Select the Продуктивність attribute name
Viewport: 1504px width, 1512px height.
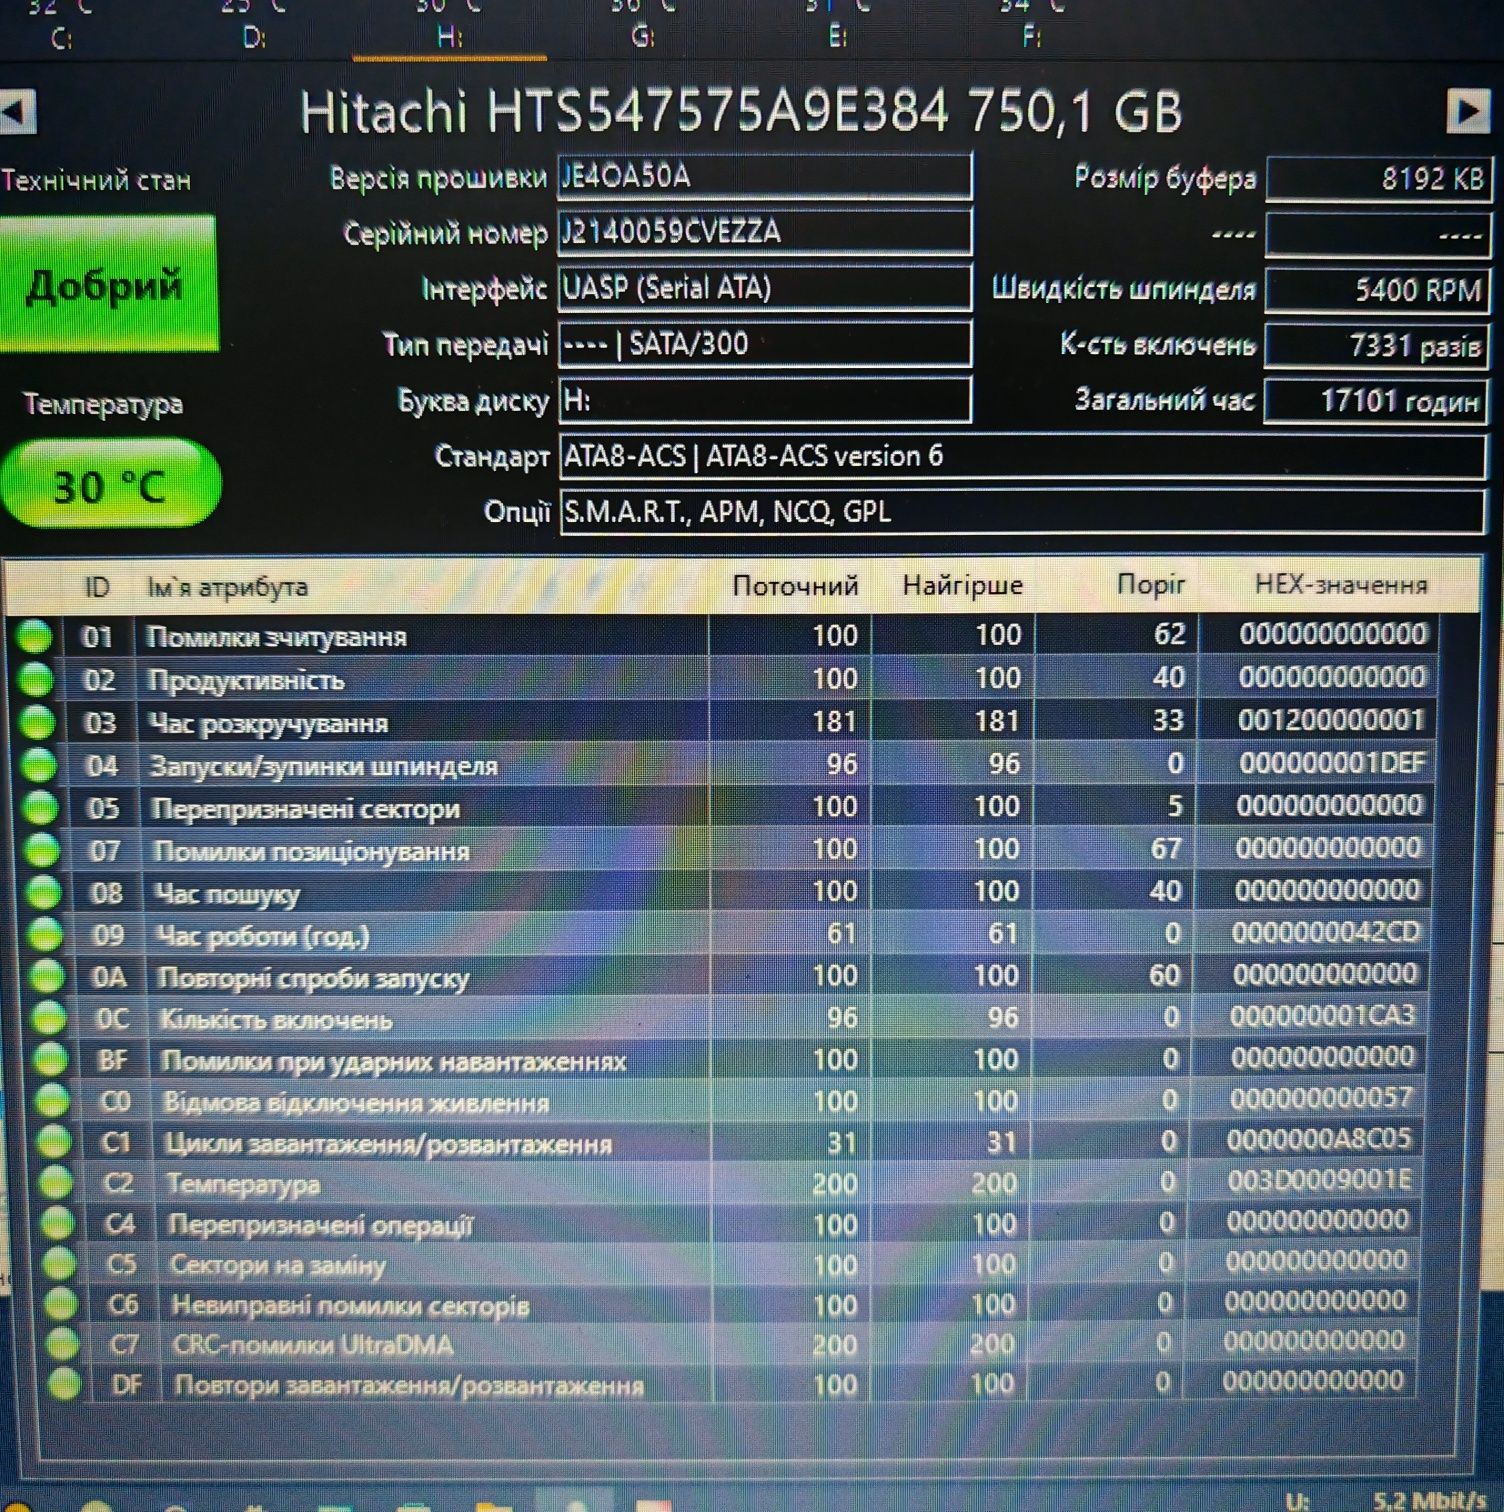click(246, 681)
